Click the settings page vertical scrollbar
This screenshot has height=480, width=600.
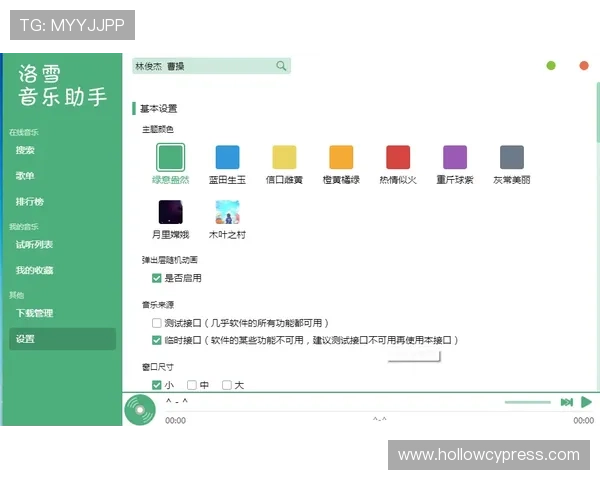pyautogui.click(x=598, y=112)
